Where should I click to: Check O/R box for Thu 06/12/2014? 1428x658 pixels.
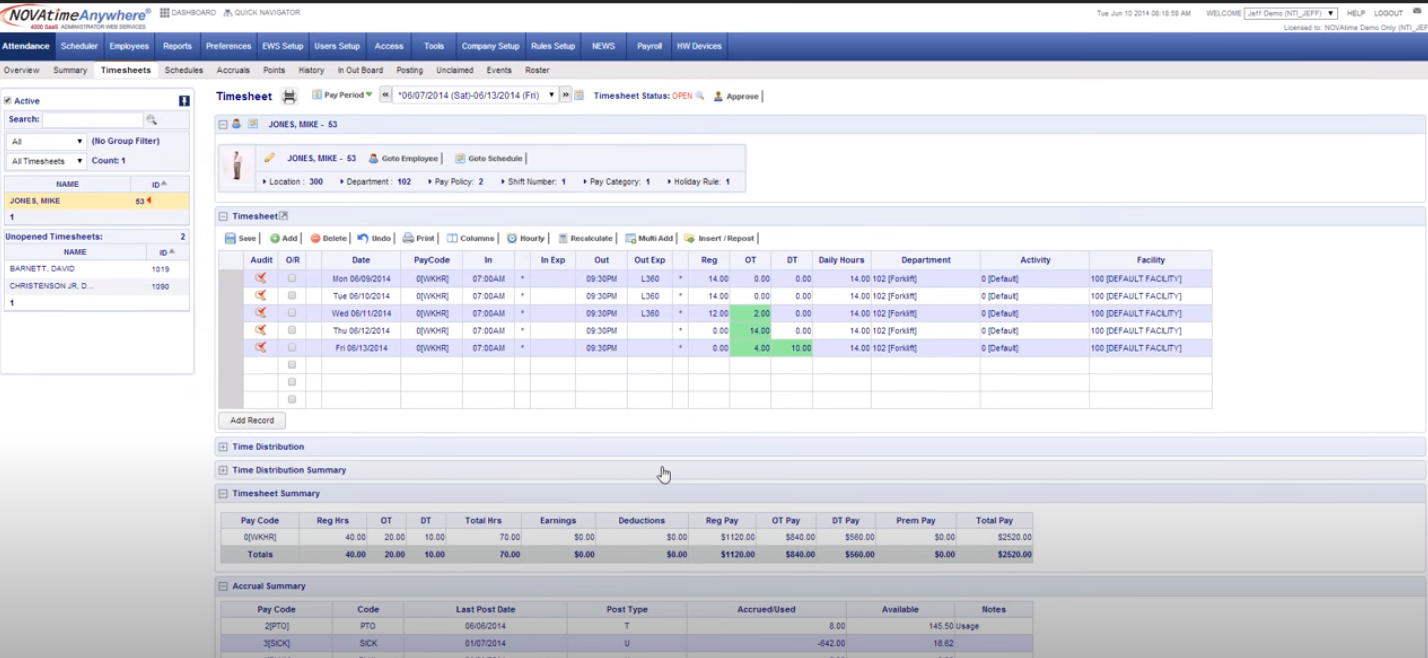pyautogui.click(x=292, y=330)
